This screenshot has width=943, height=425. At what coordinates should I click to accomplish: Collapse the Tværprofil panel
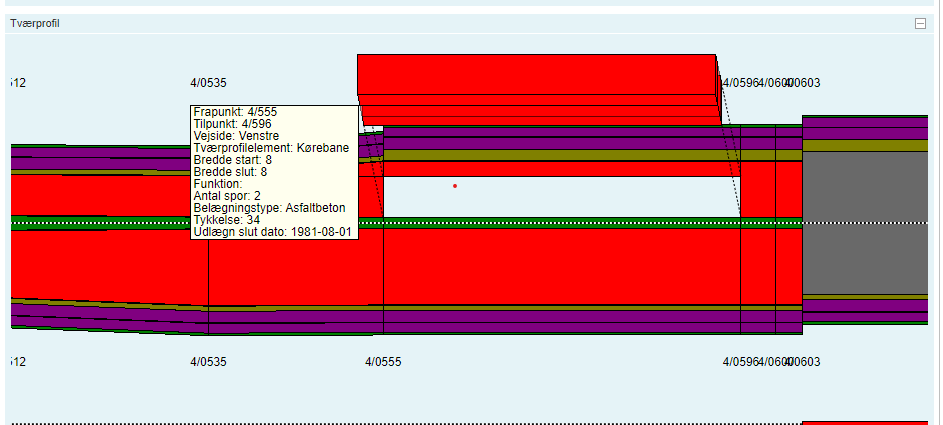[919, 23]
